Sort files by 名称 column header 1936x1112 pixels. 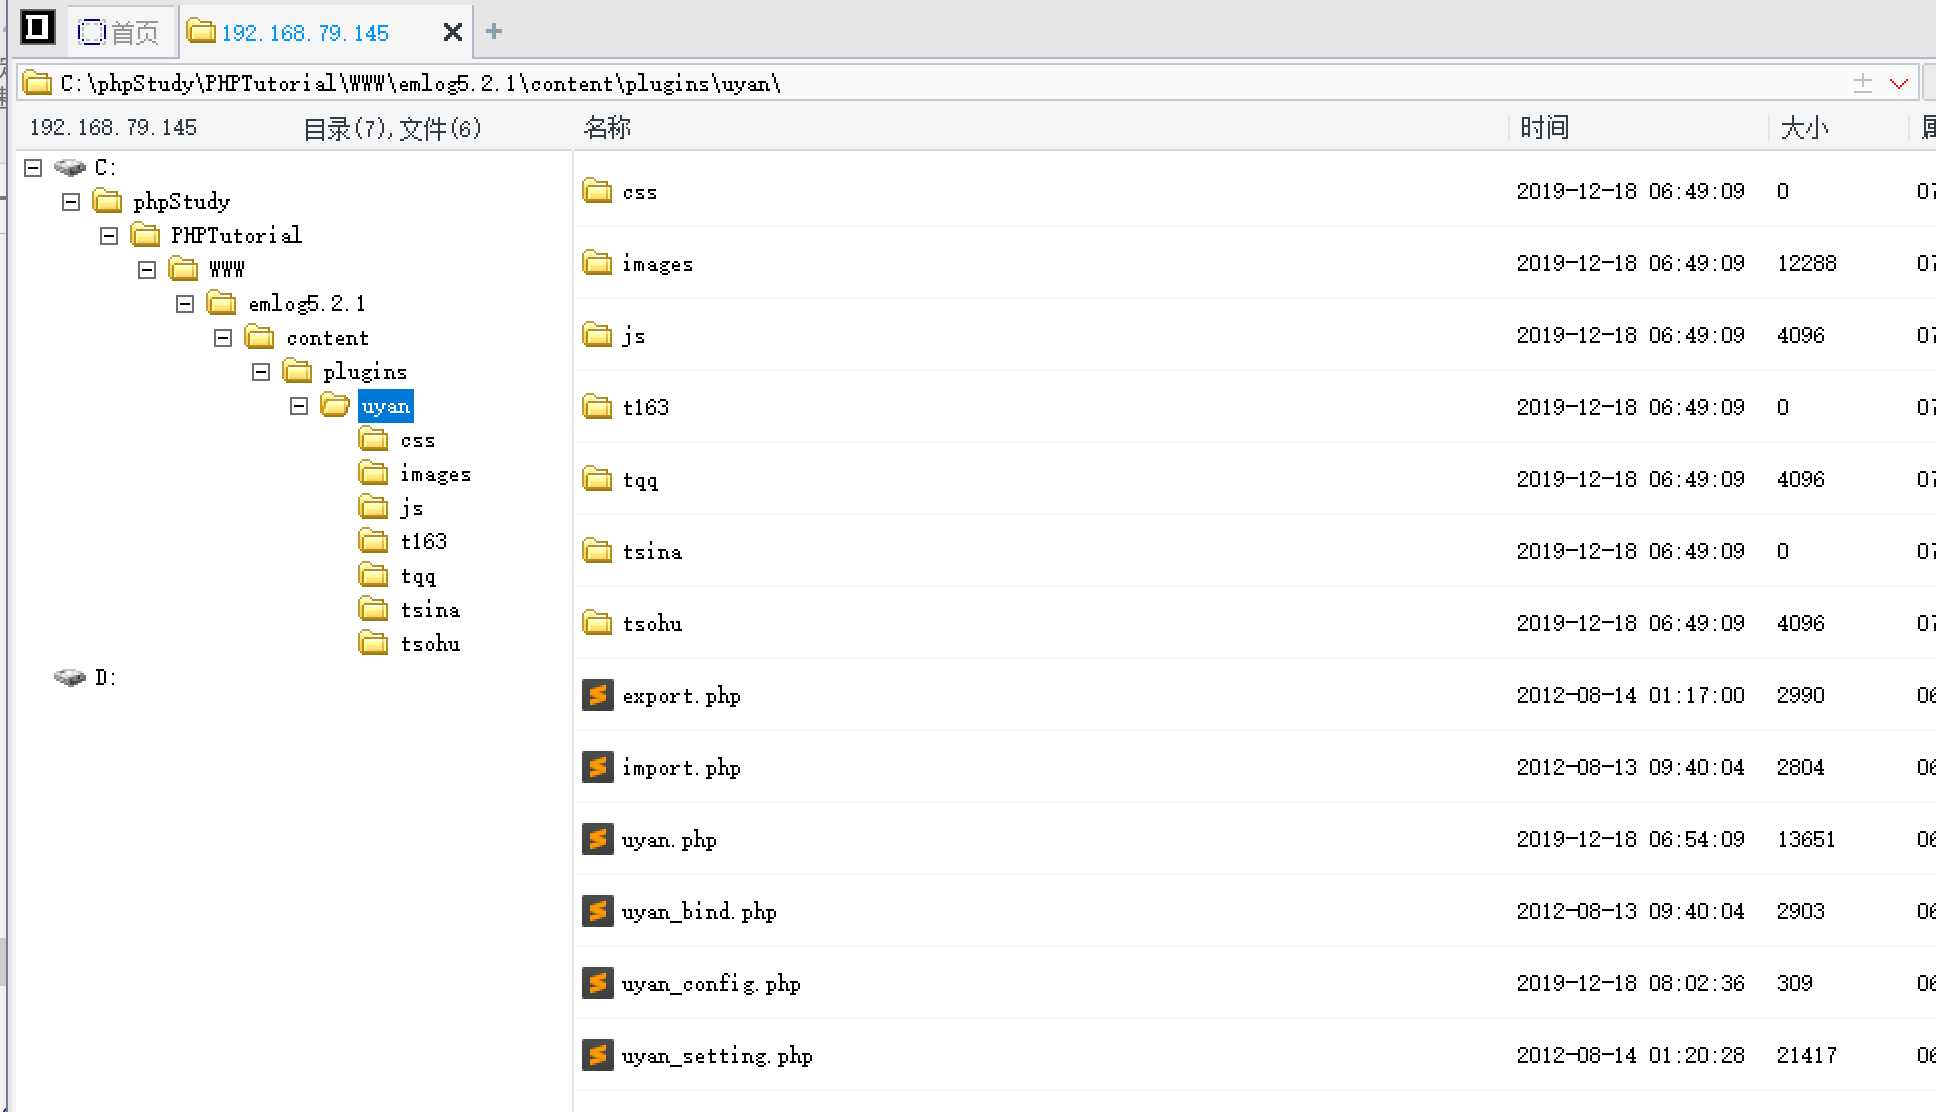(x=607, y=128)
